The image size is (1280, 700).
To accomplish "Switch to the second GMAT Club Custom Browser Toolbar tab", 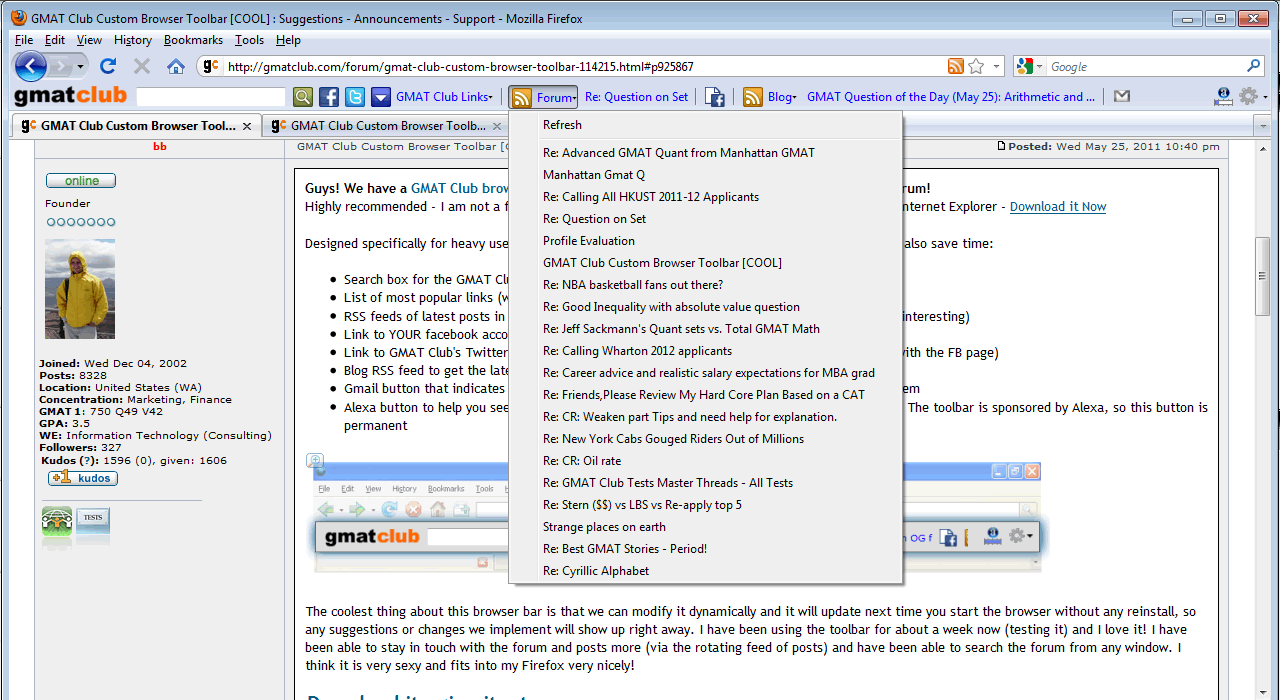I will [387, 126].
